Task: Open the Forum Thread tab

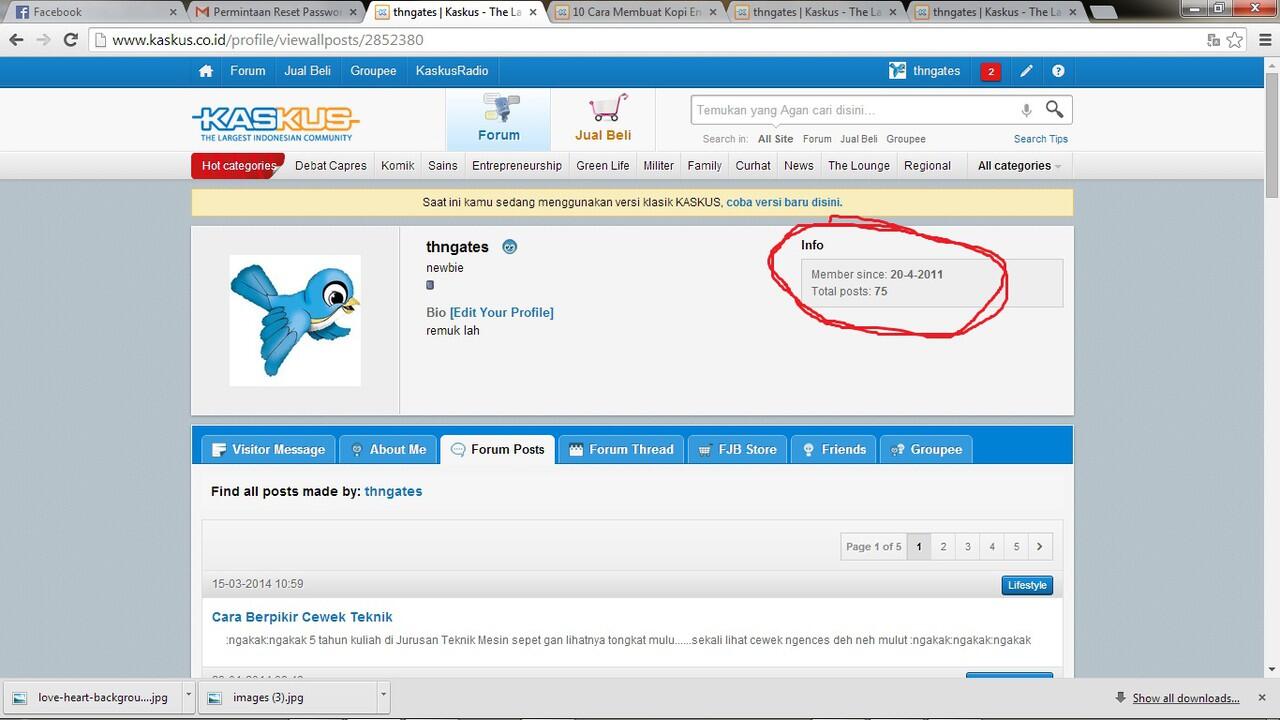Action: (621, 449)
